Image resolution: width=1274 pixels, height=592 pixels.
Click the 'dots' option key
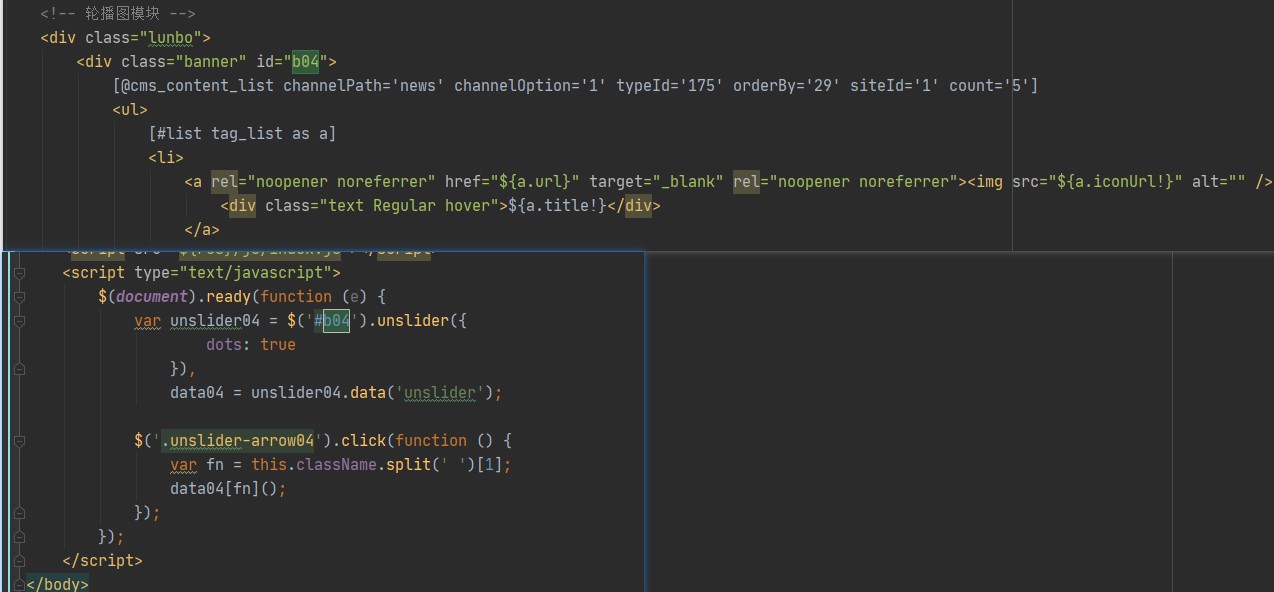(x=224, y=345)
